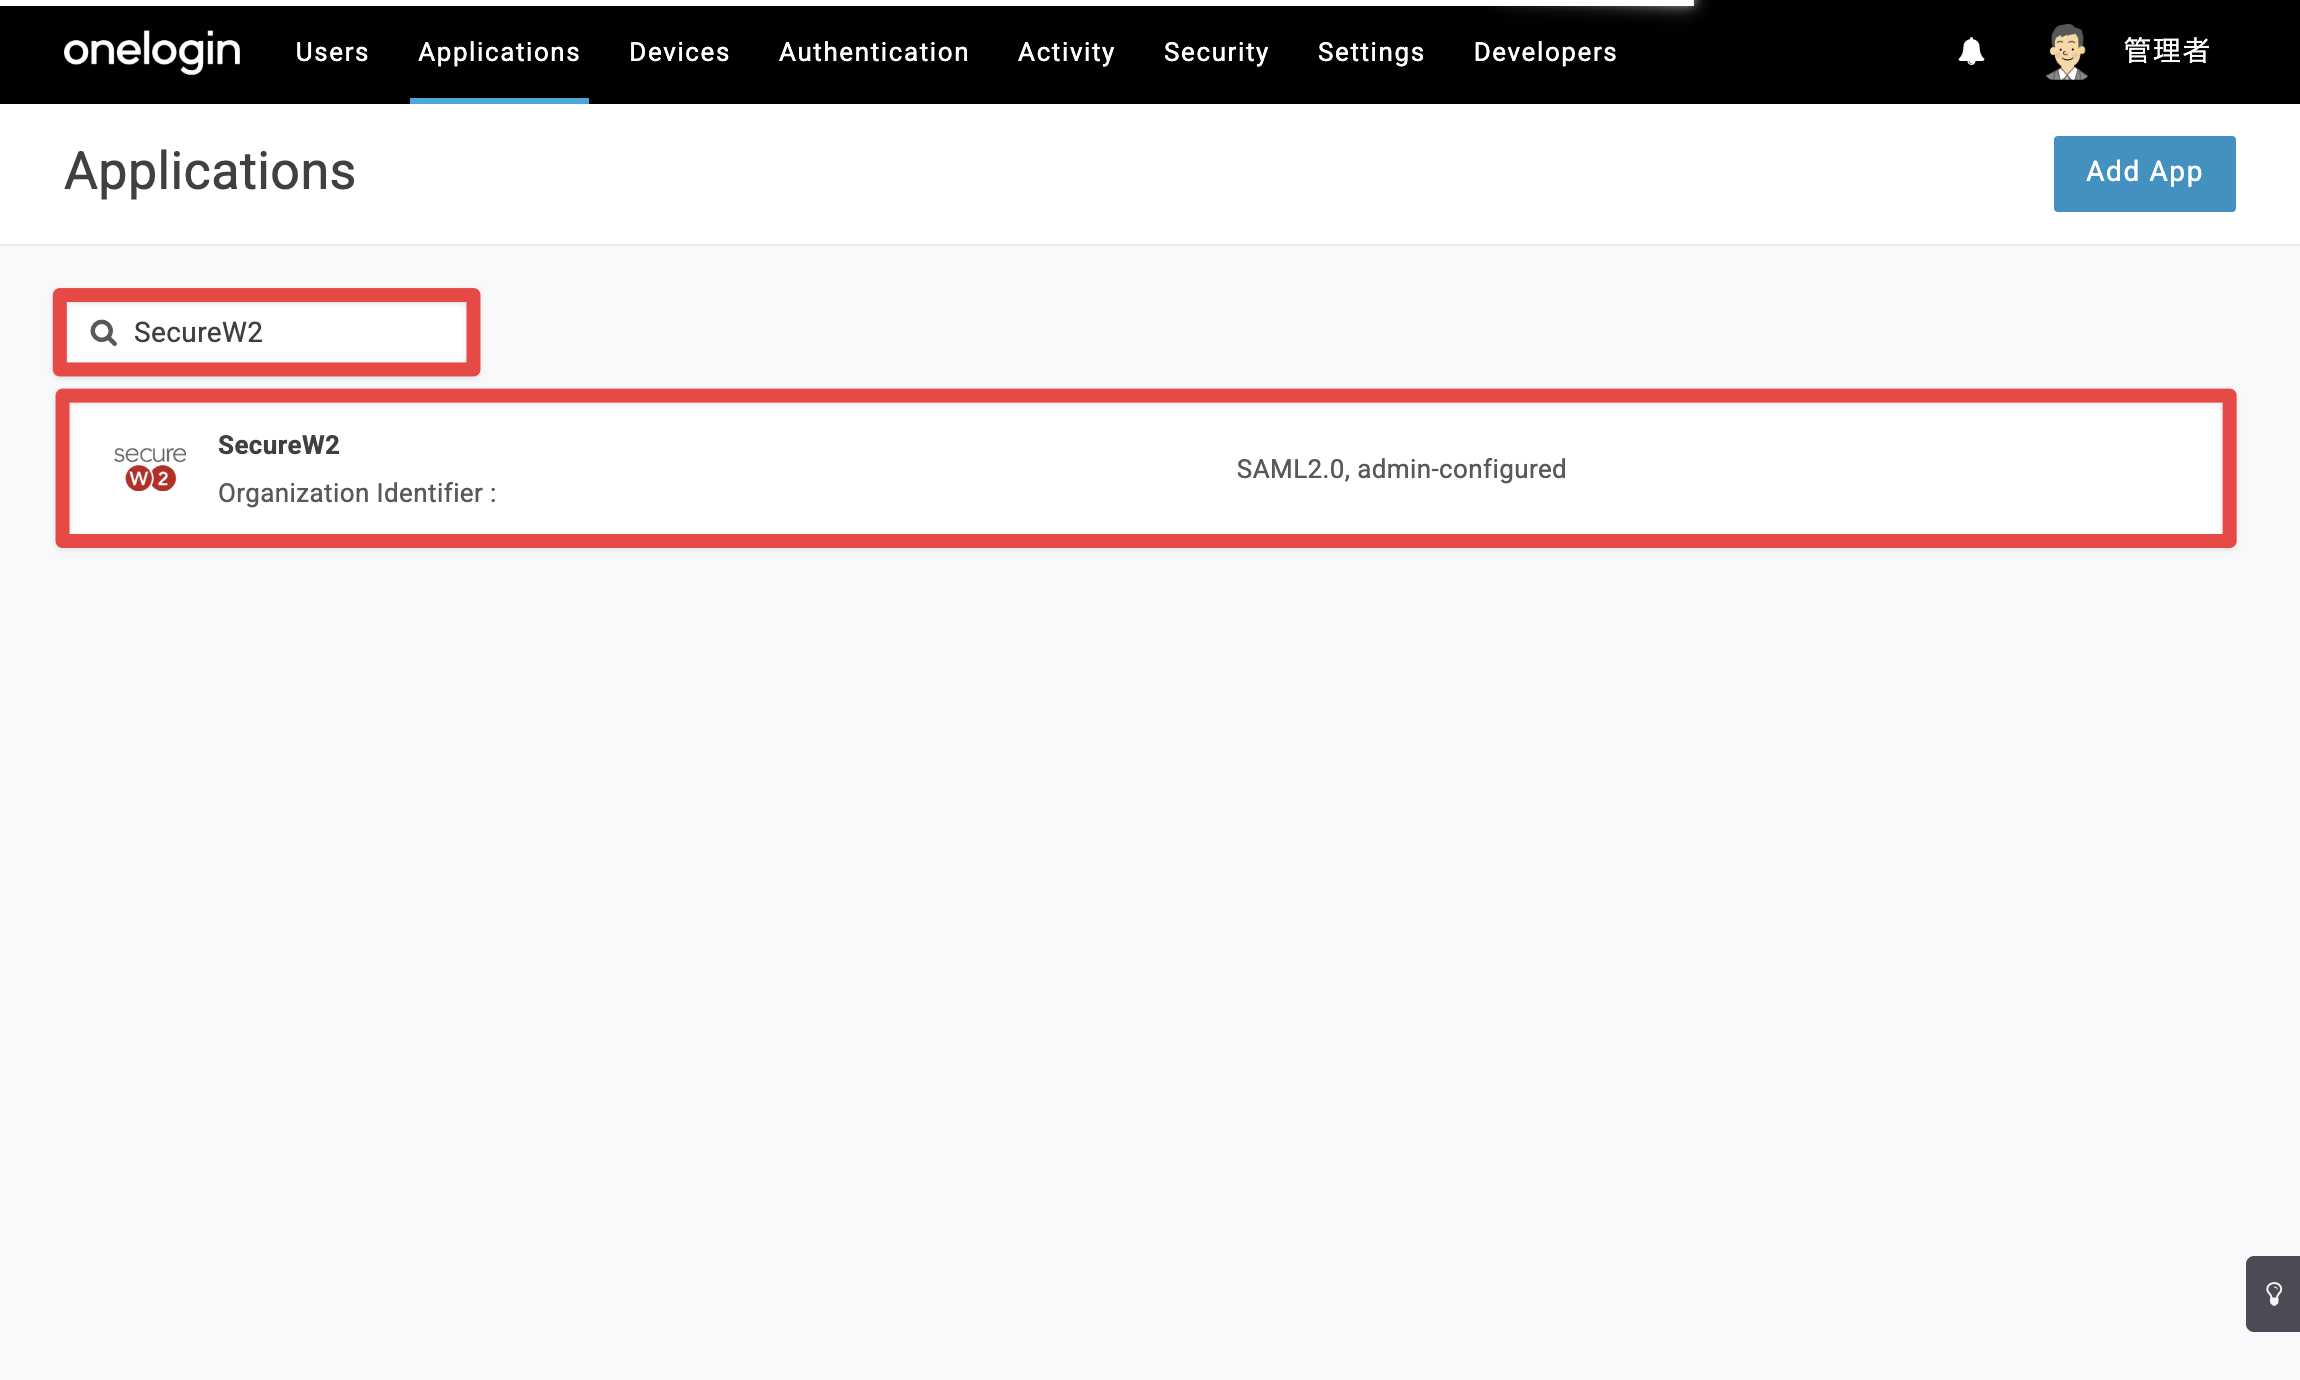Open the Settings menu

pos(1371,52)
